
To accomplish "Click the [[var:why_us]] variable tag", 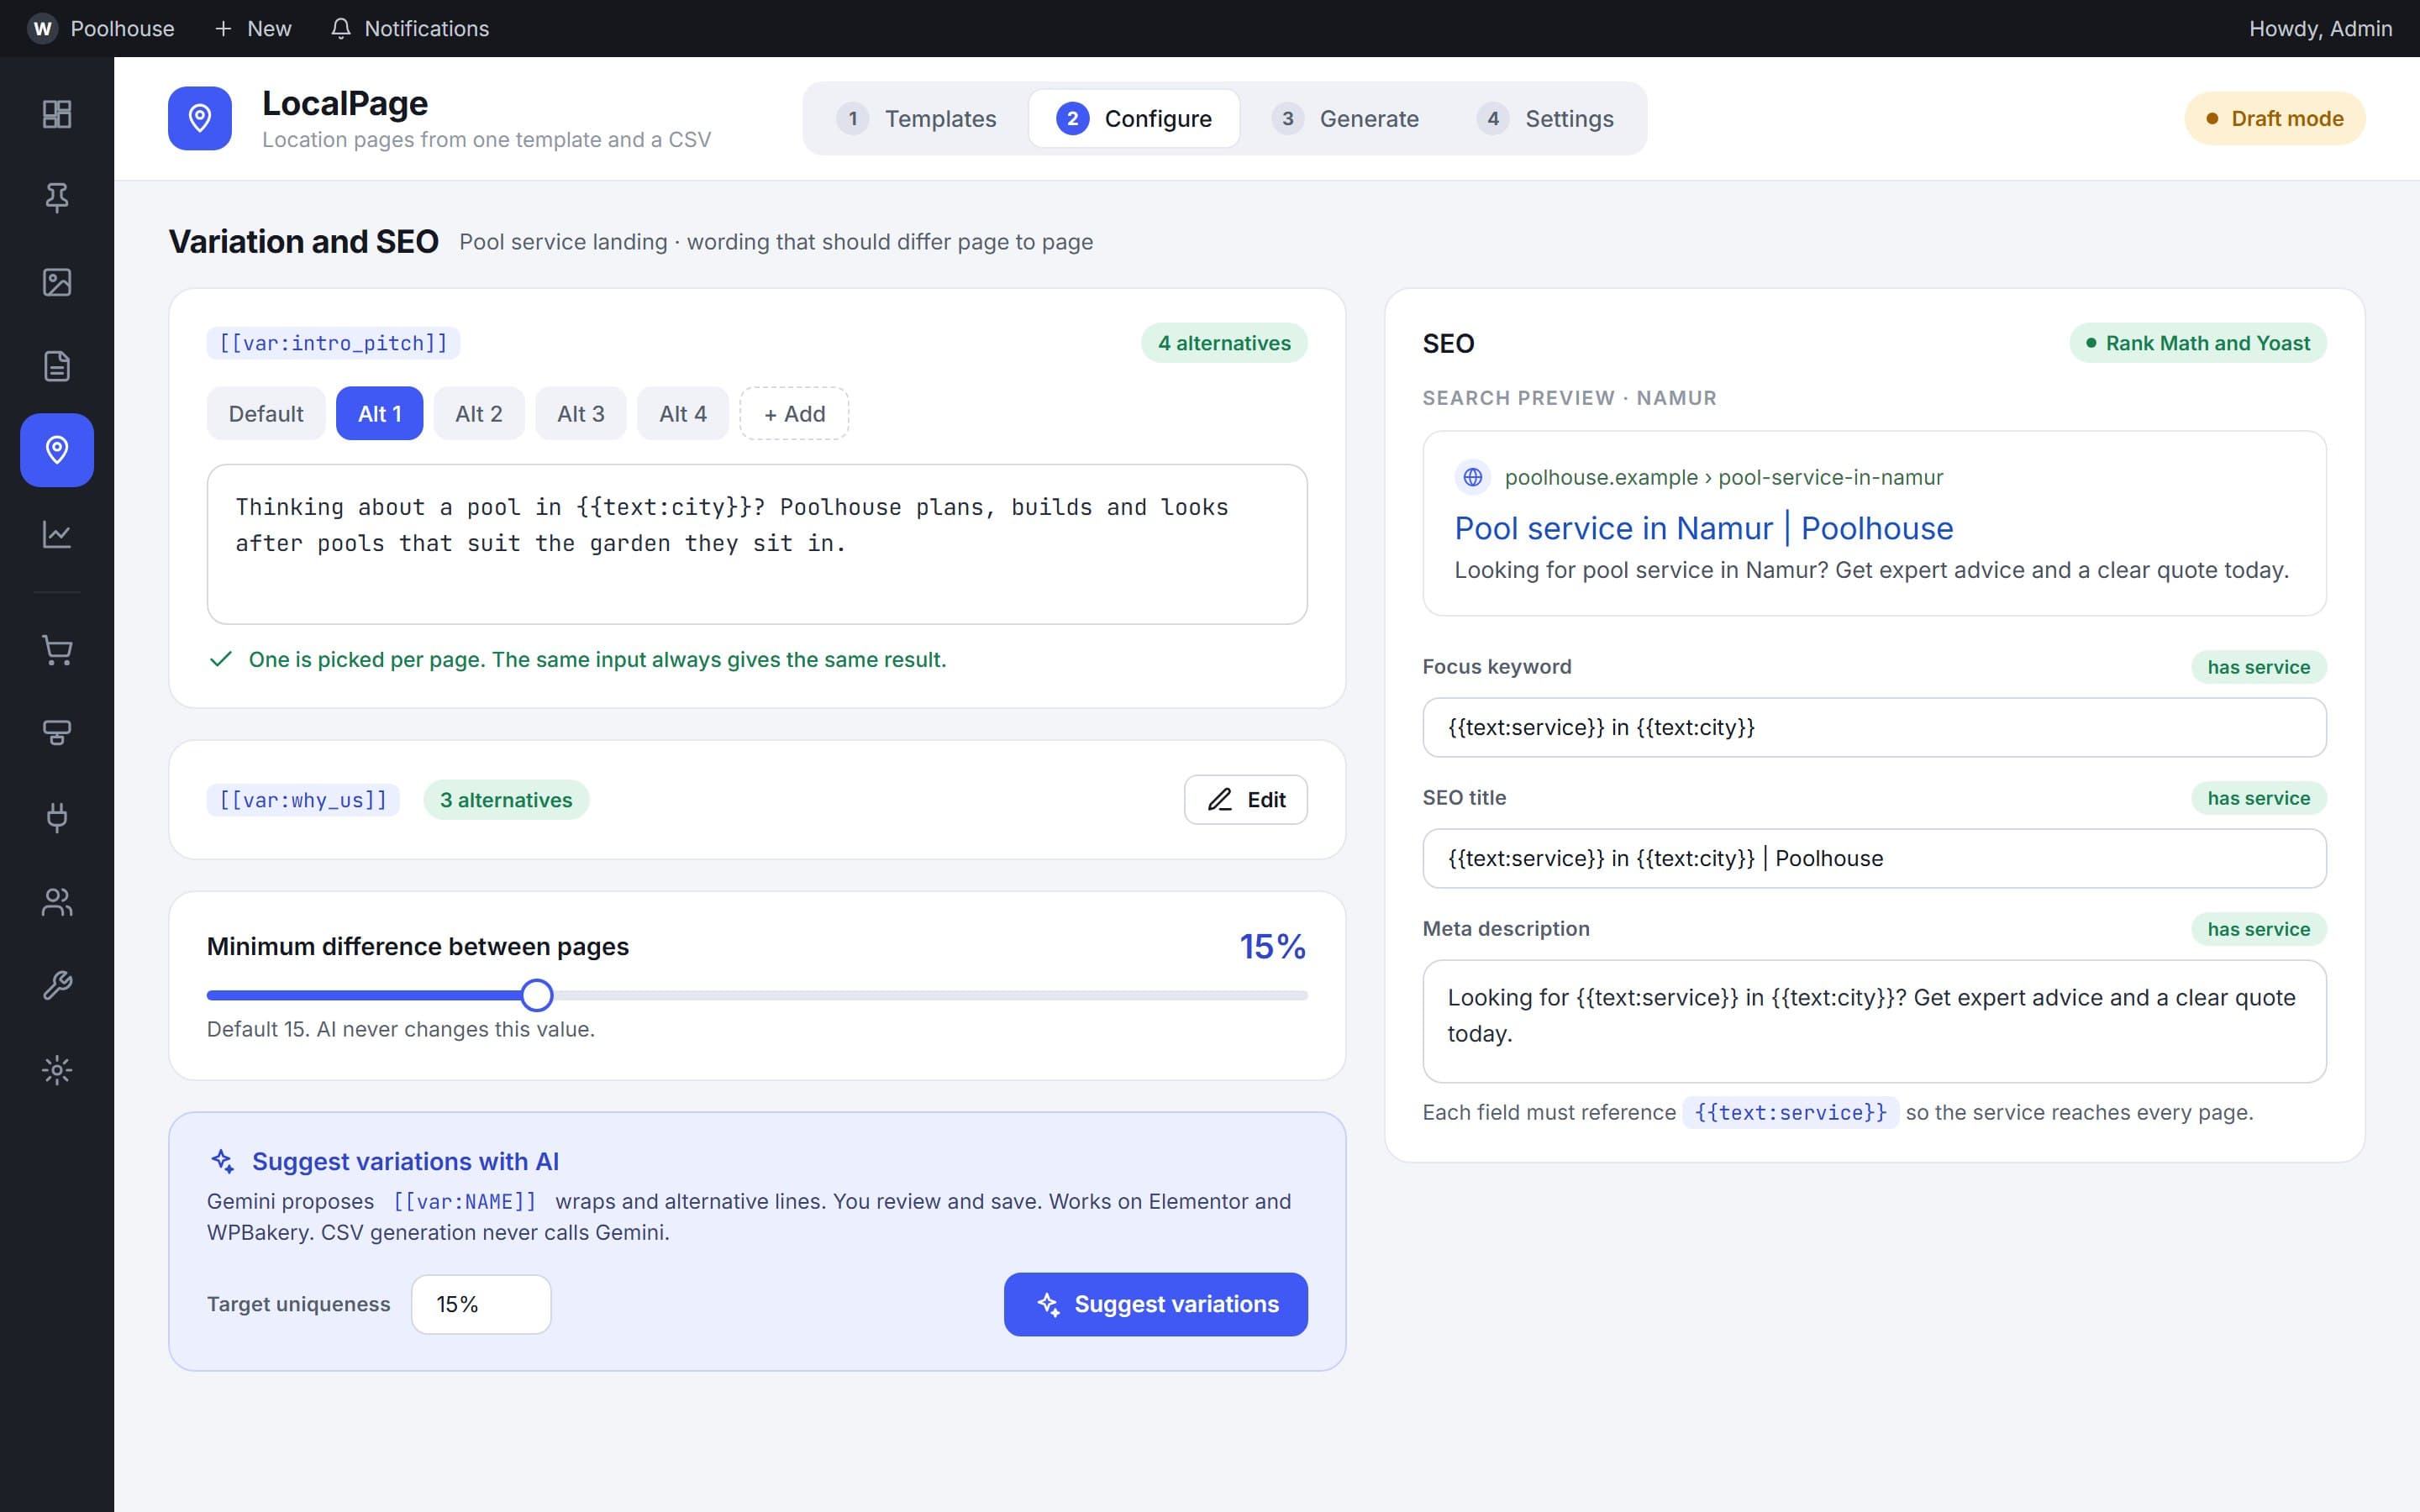I will (x=303, y=800).
